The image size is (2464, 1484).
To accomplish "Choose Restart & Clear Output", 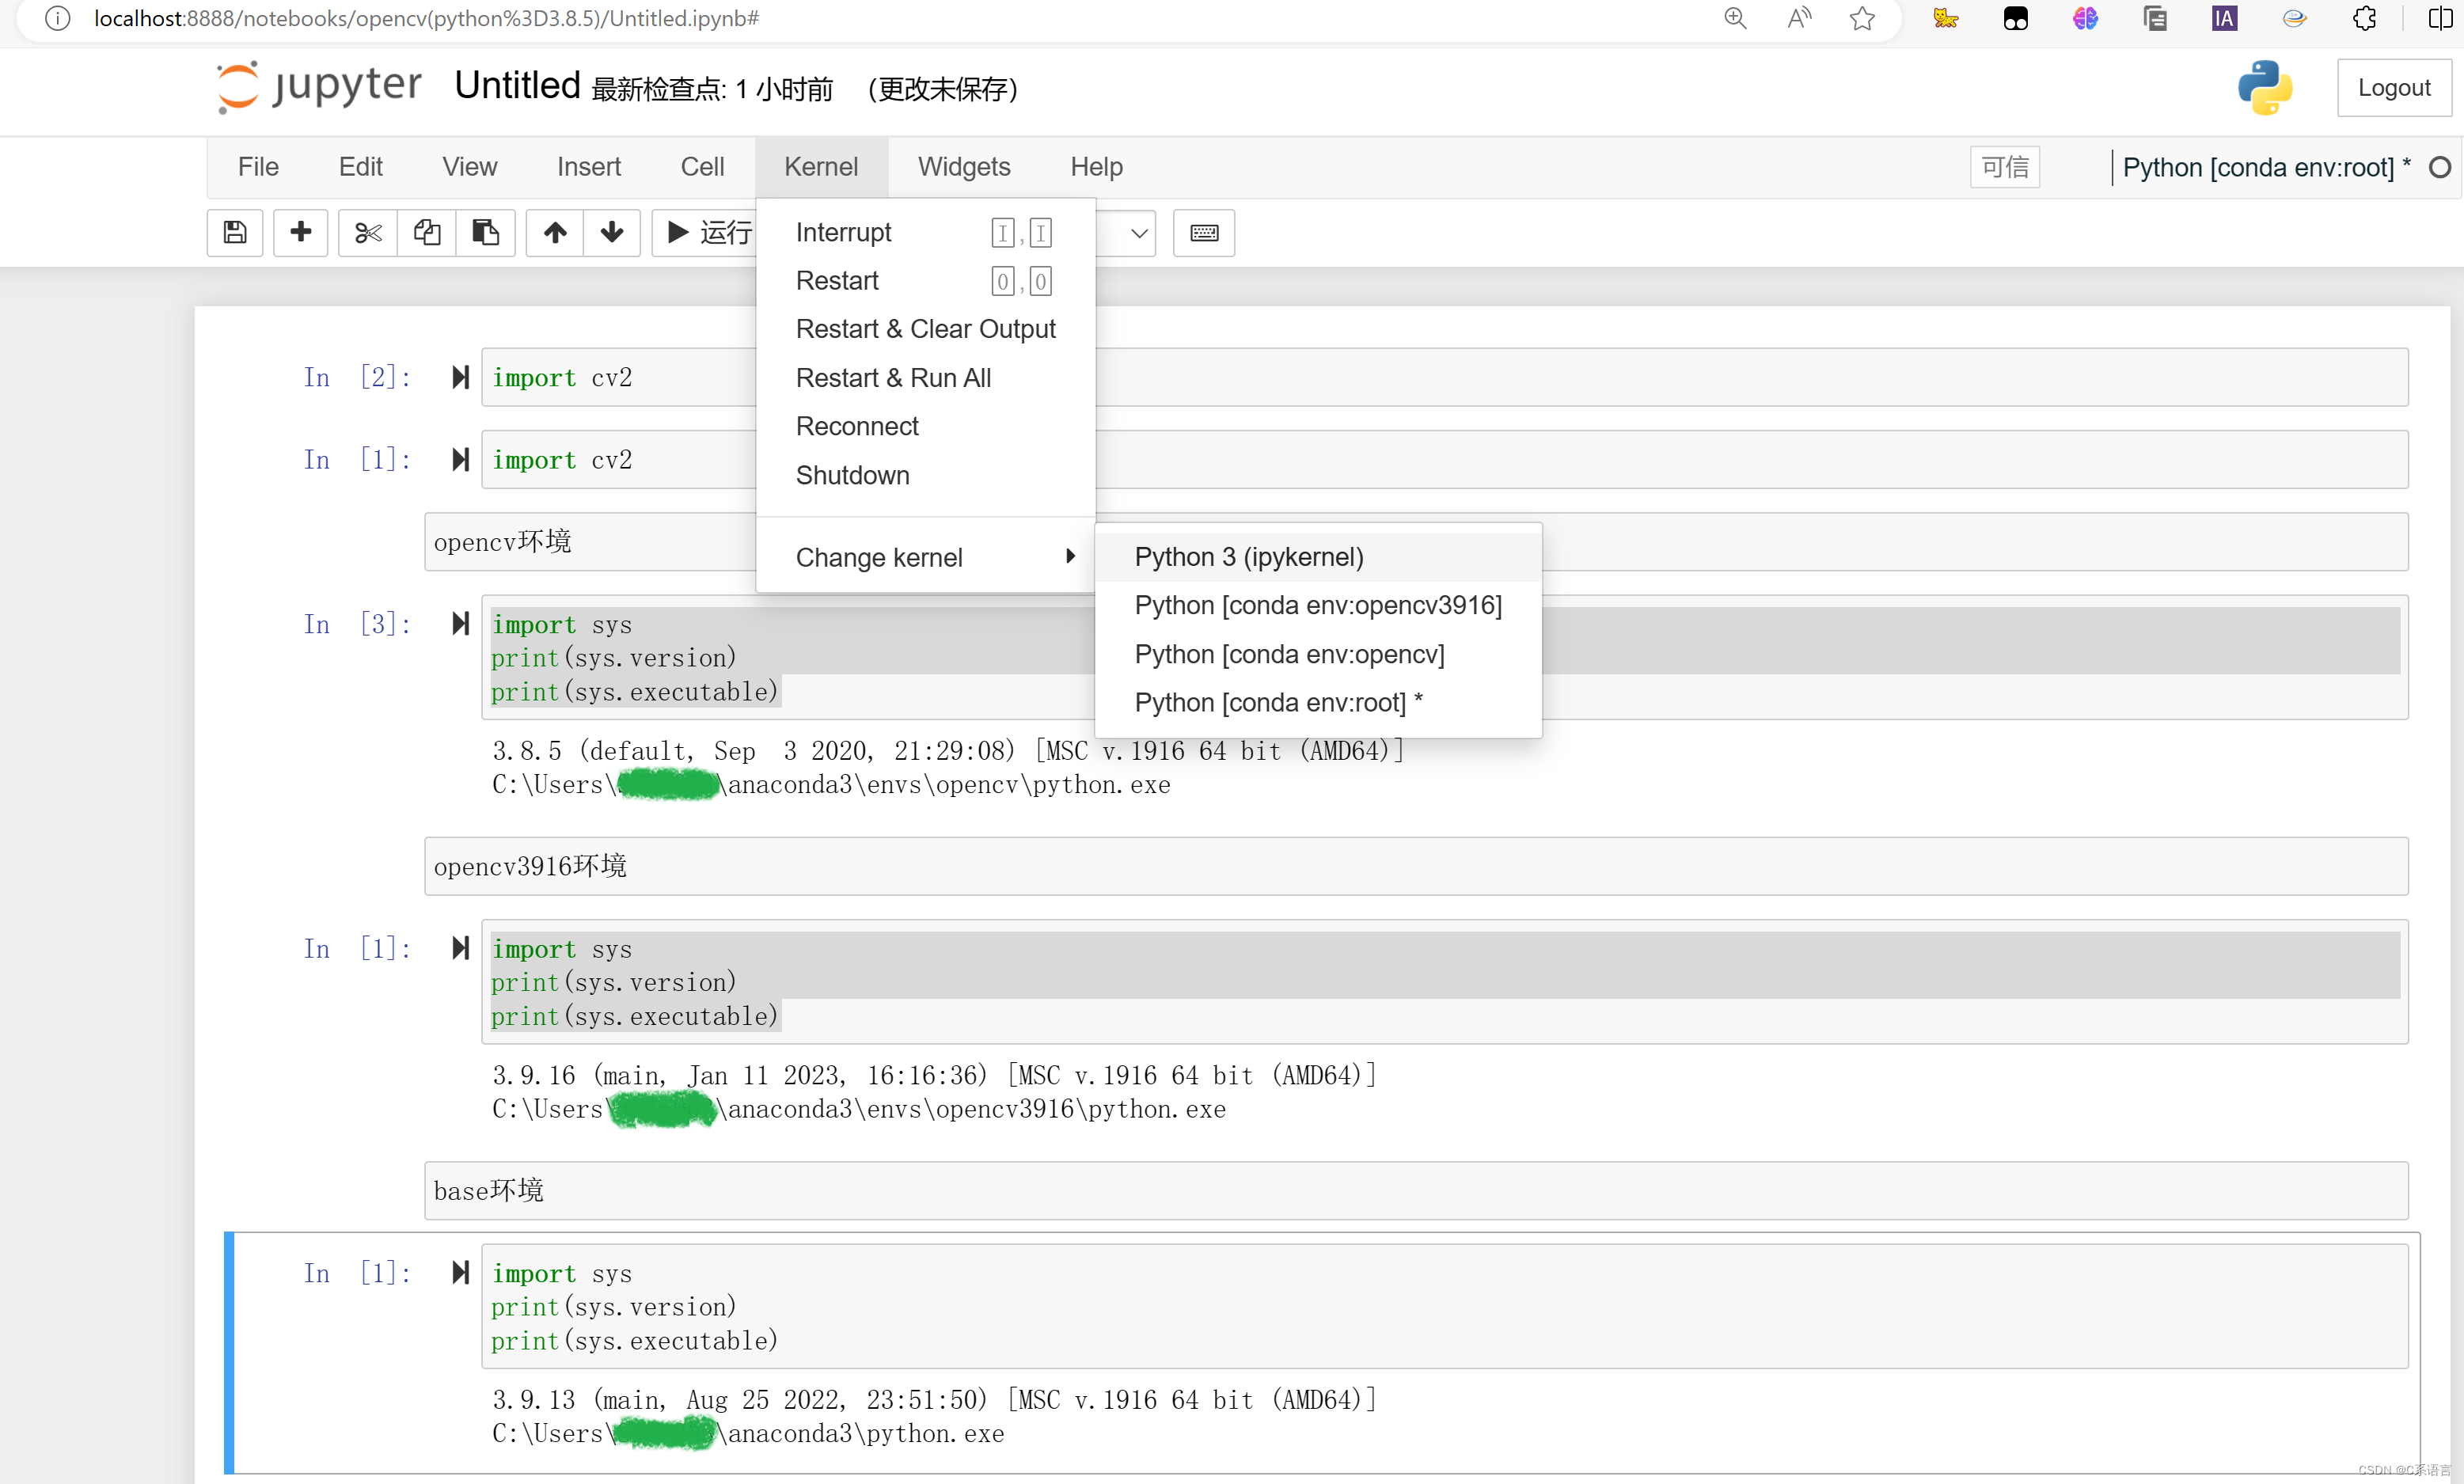I will coord(926,329).
